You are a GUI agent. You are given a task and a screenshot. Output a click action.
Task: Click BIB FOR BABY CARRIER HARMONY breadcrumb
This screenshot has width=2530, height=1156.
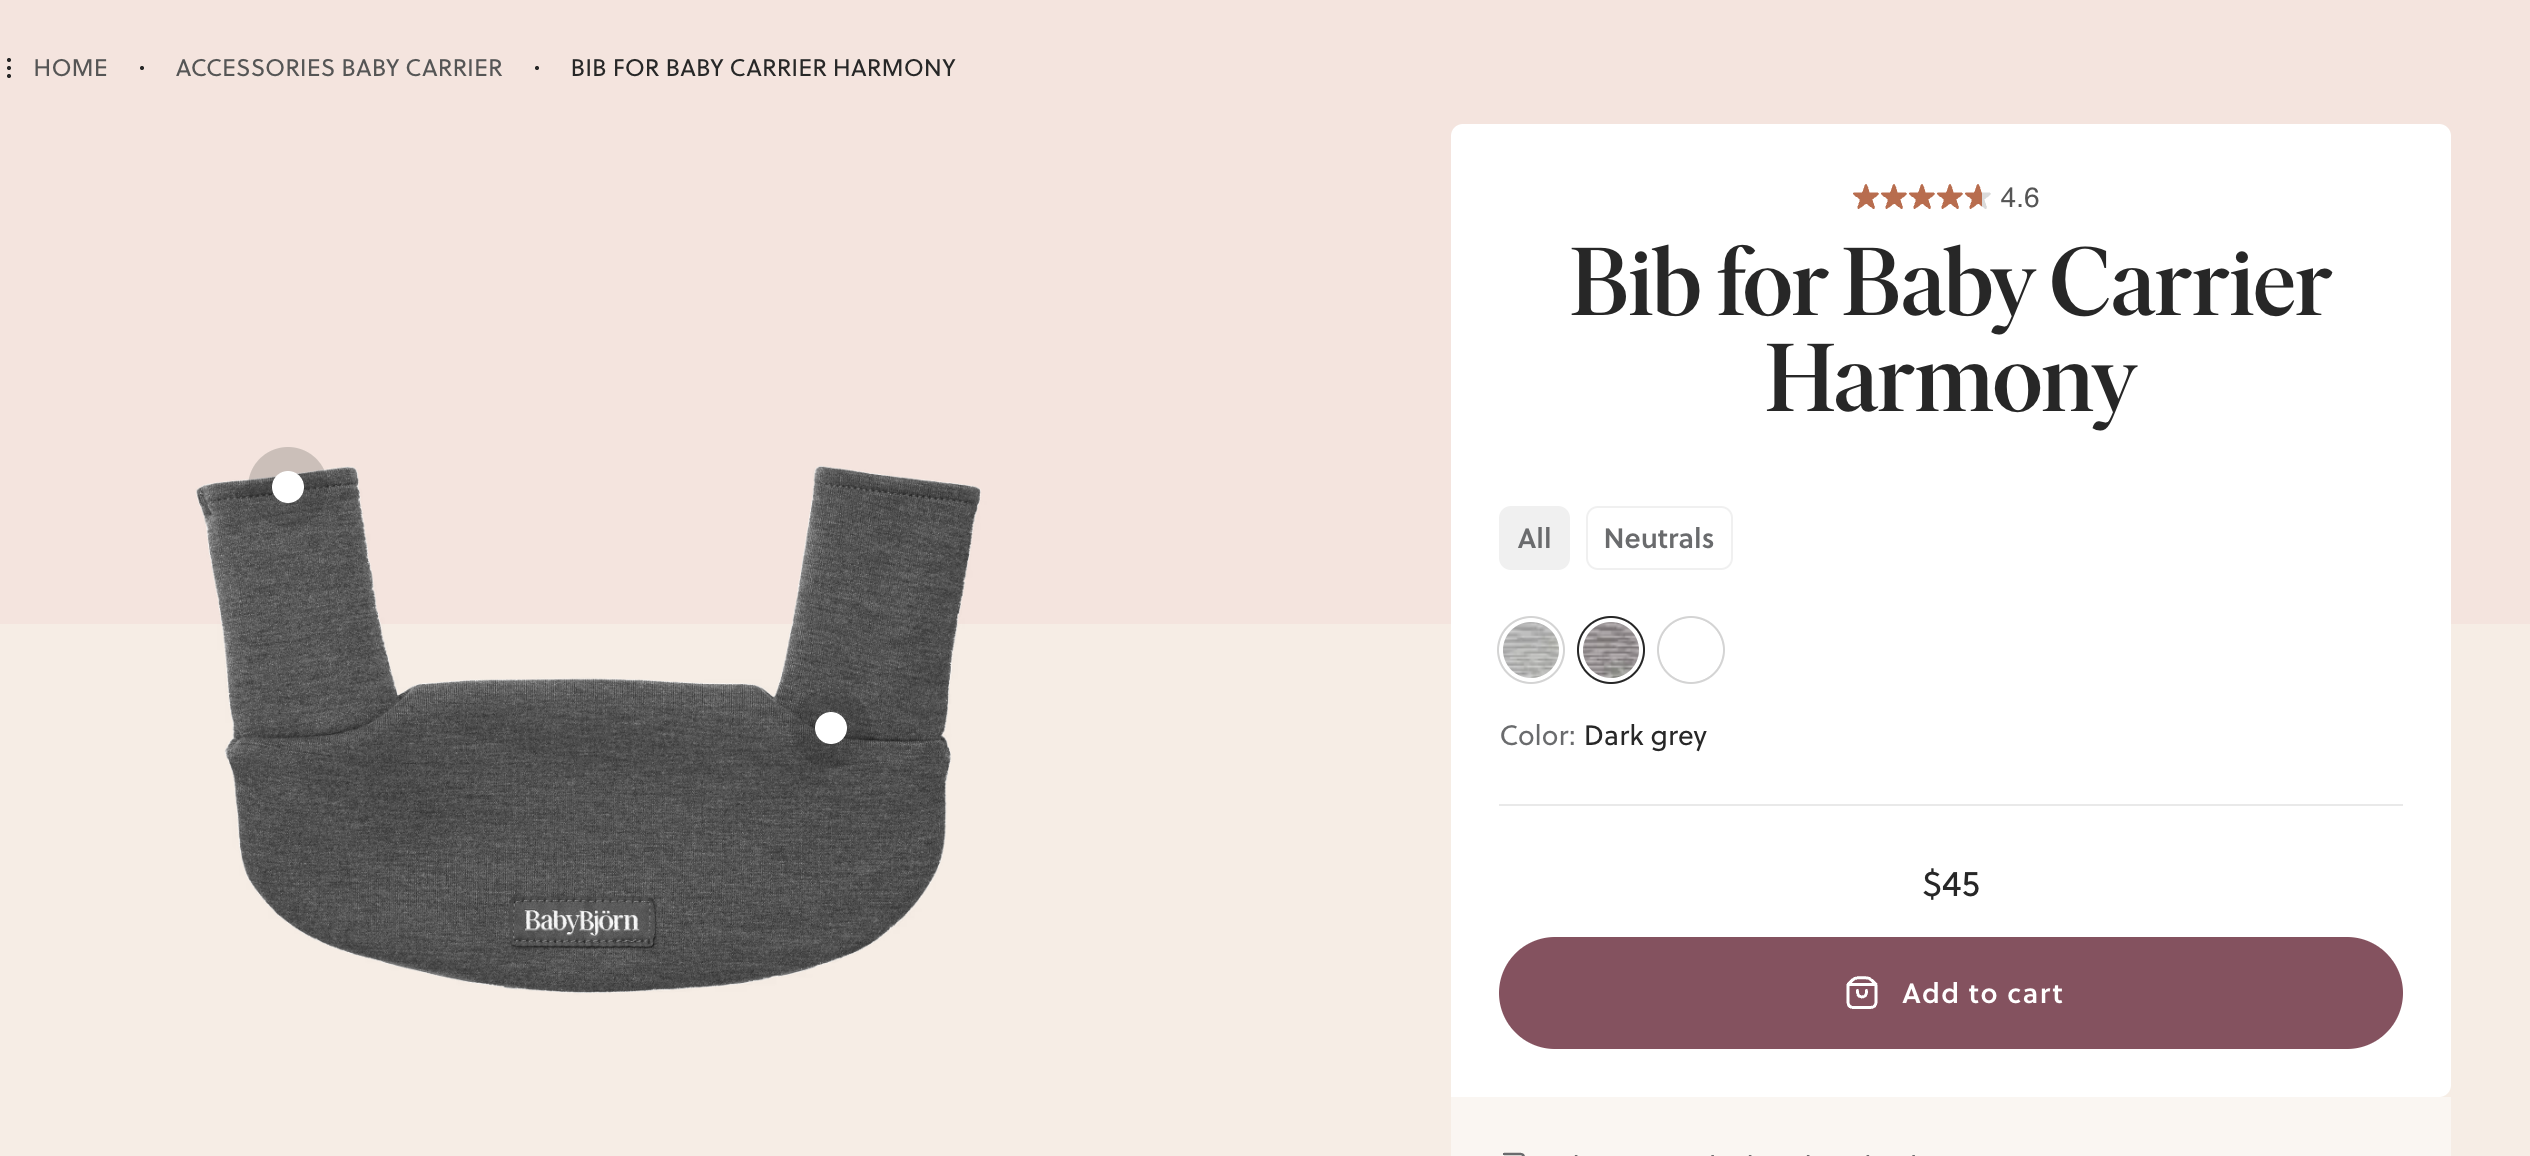pyautogui.click(x=763, y=68)
